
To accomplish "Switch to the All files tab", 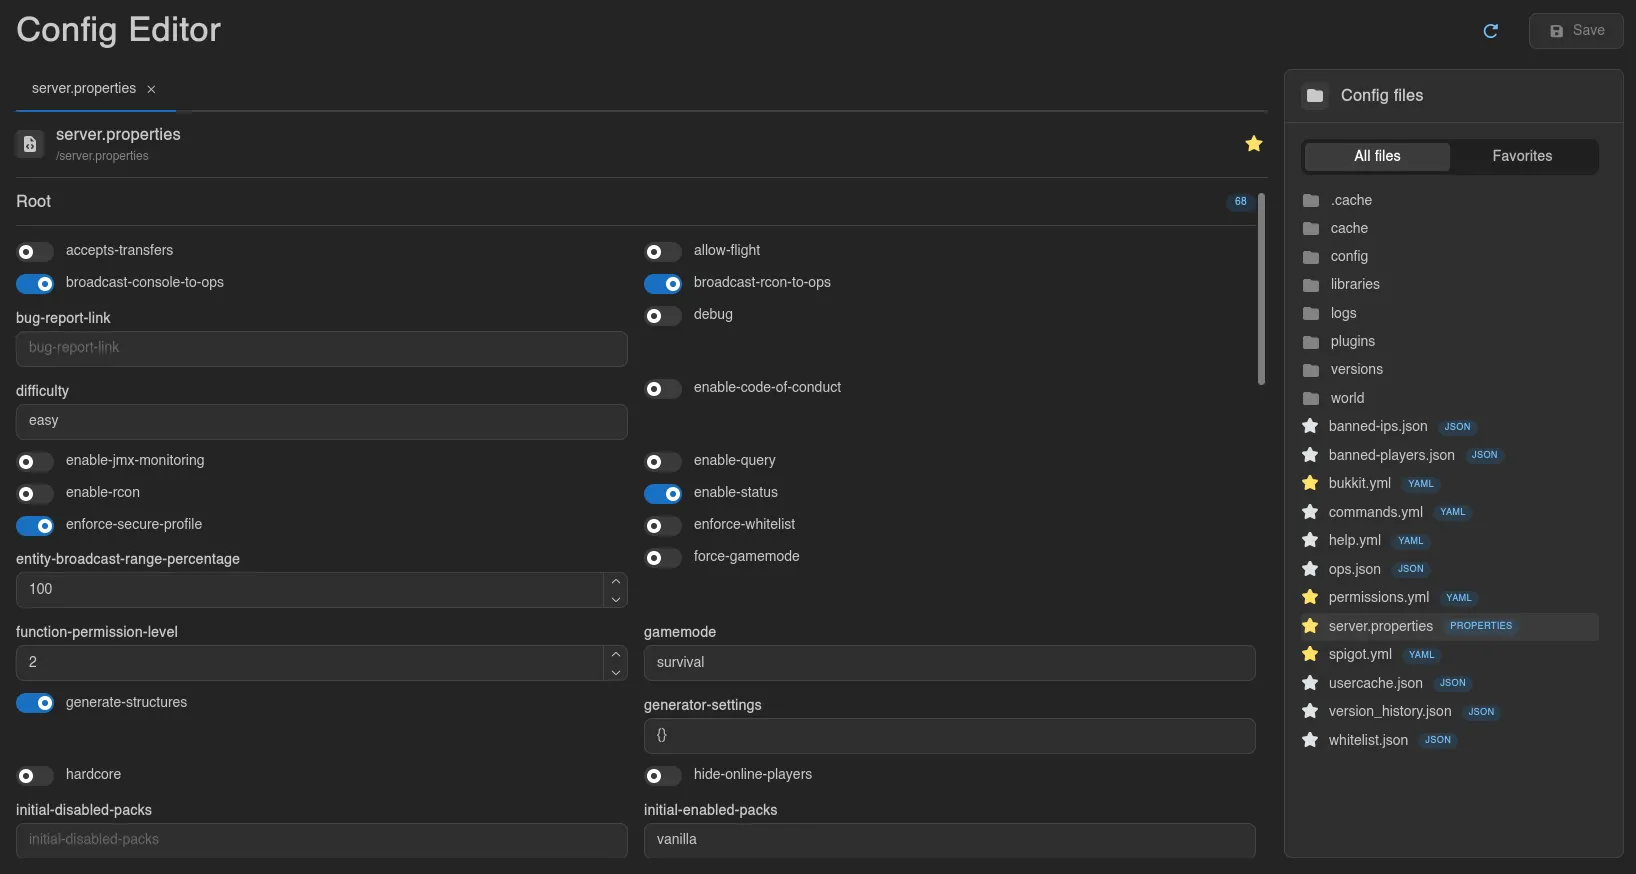I will click(1377, 156).
